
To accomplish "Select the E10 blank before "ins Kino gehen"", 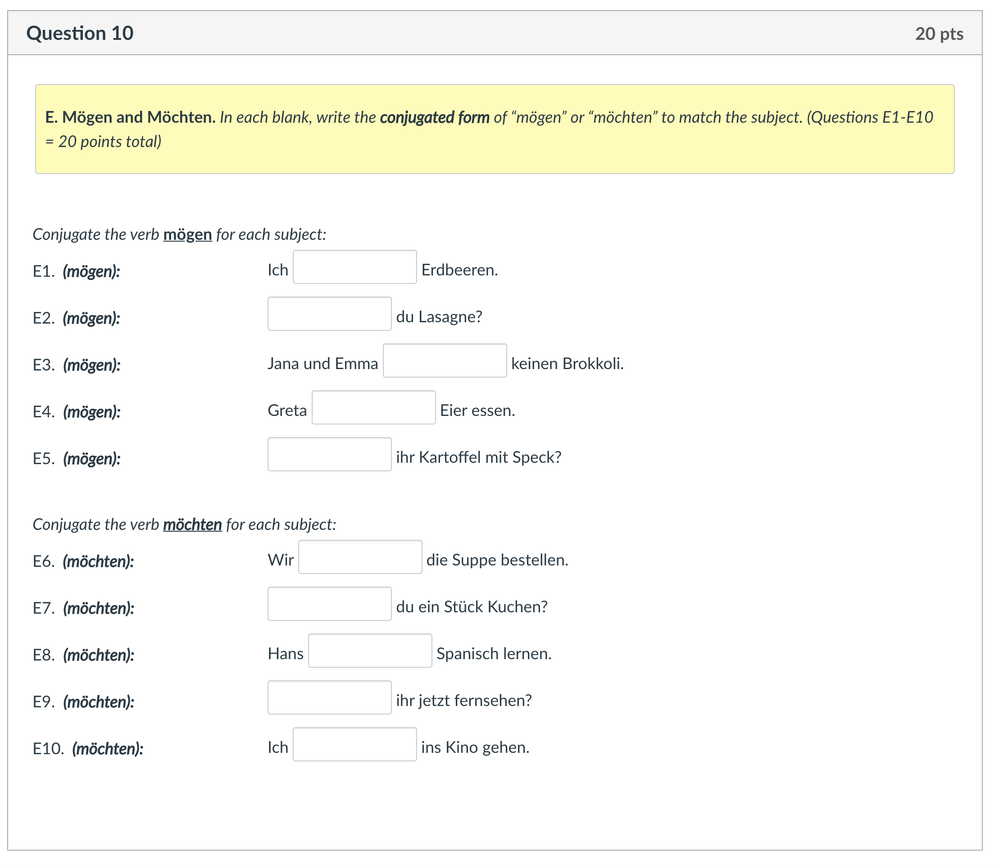I will 354,746.
